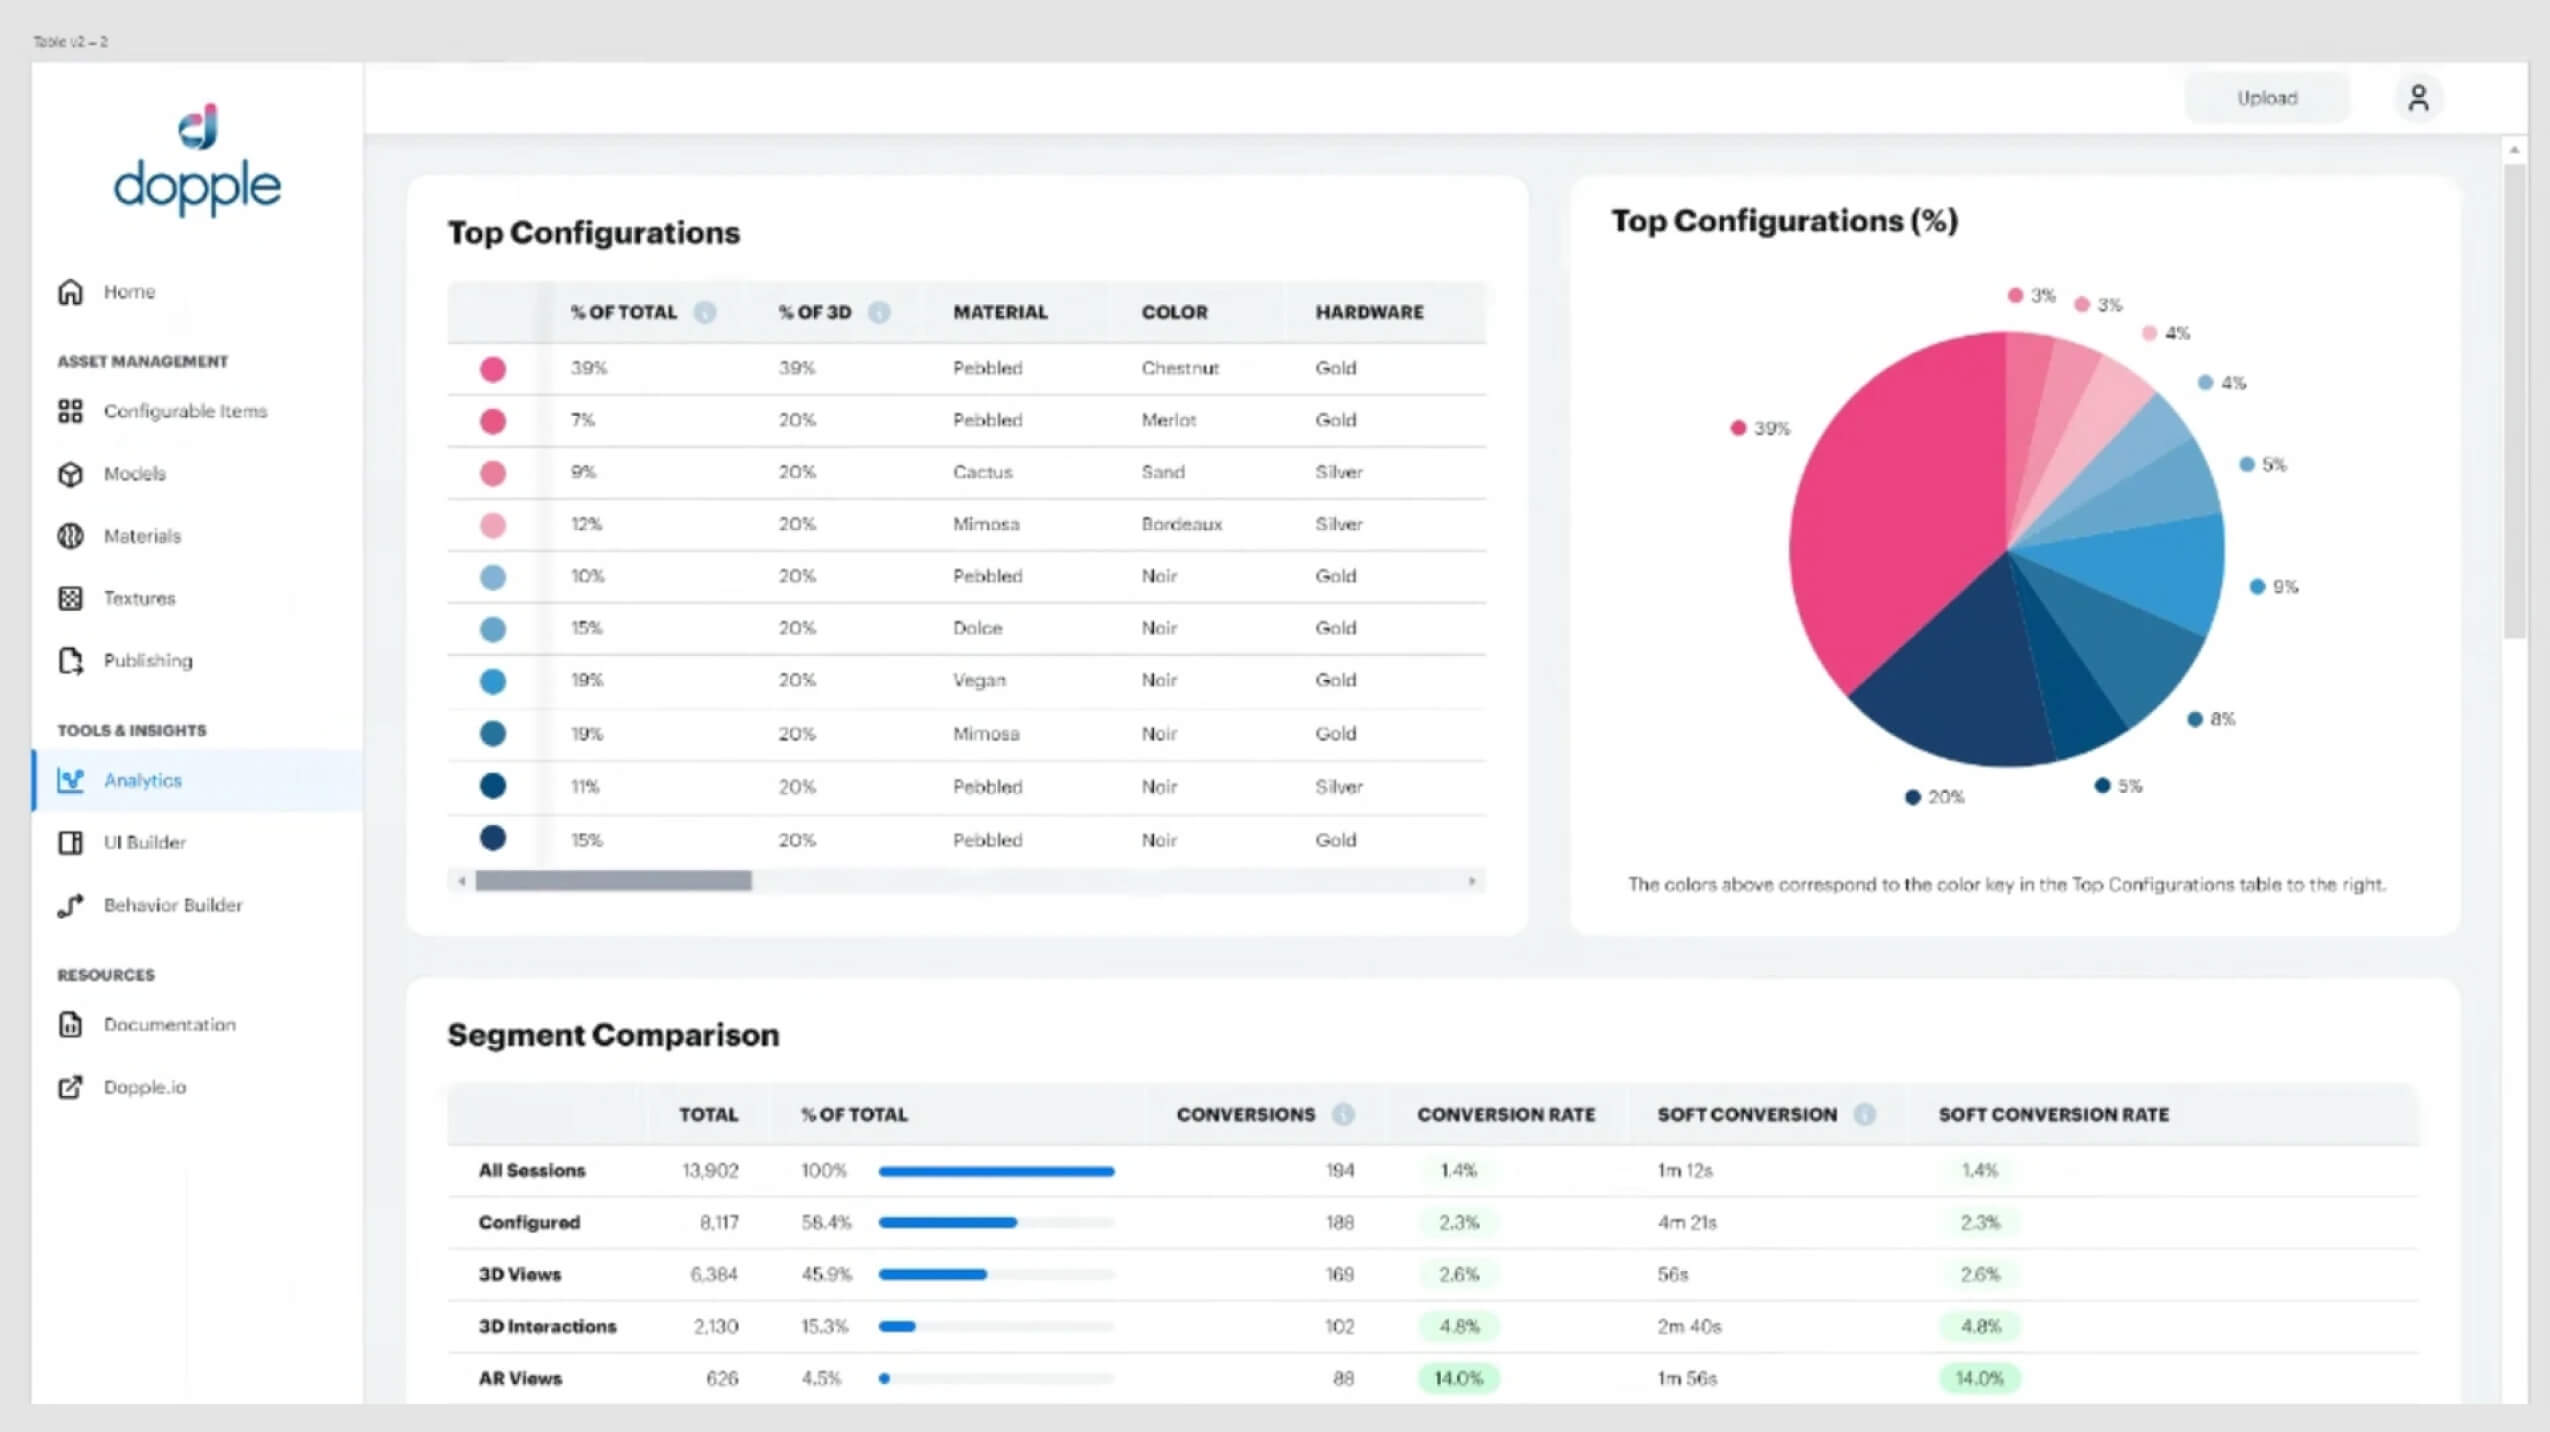Open the Home menu item
The width and height of the screenshot is (2550, 1432).
[x=130, y=292]
